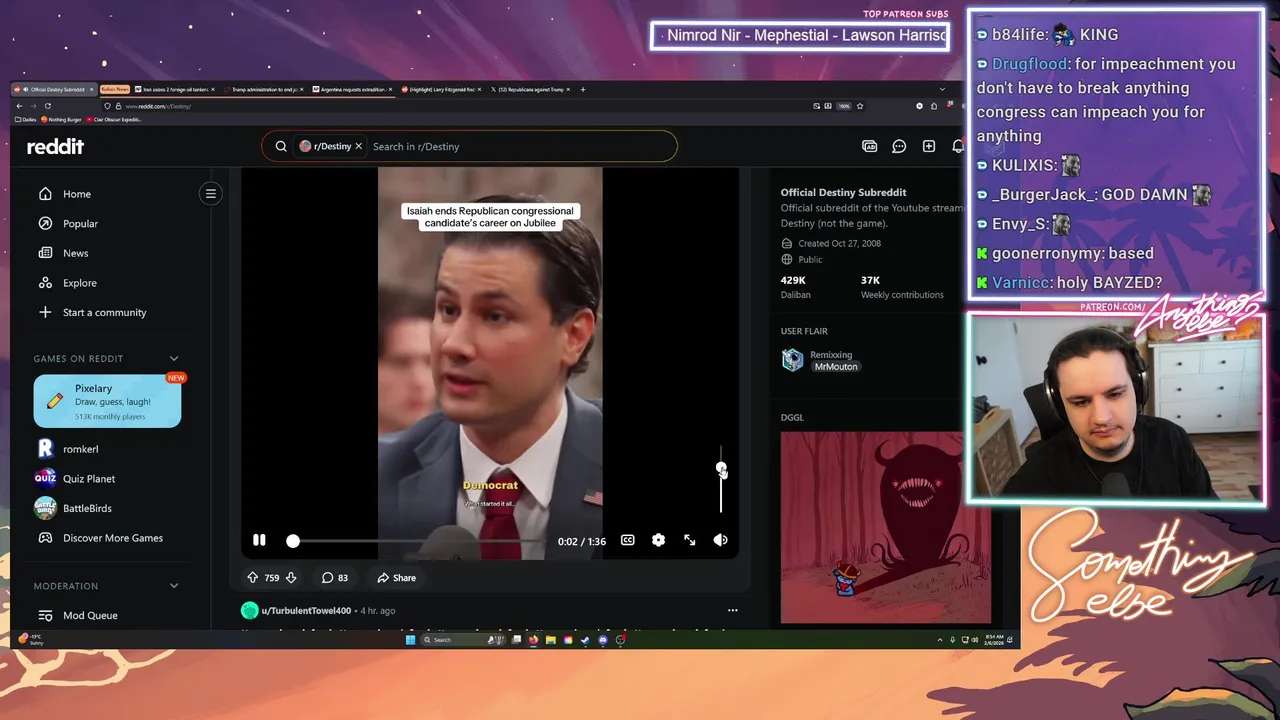The image size is (1280, 720).
Task: Click the Firefox icon in the taskbar
Action: [533, 640]
